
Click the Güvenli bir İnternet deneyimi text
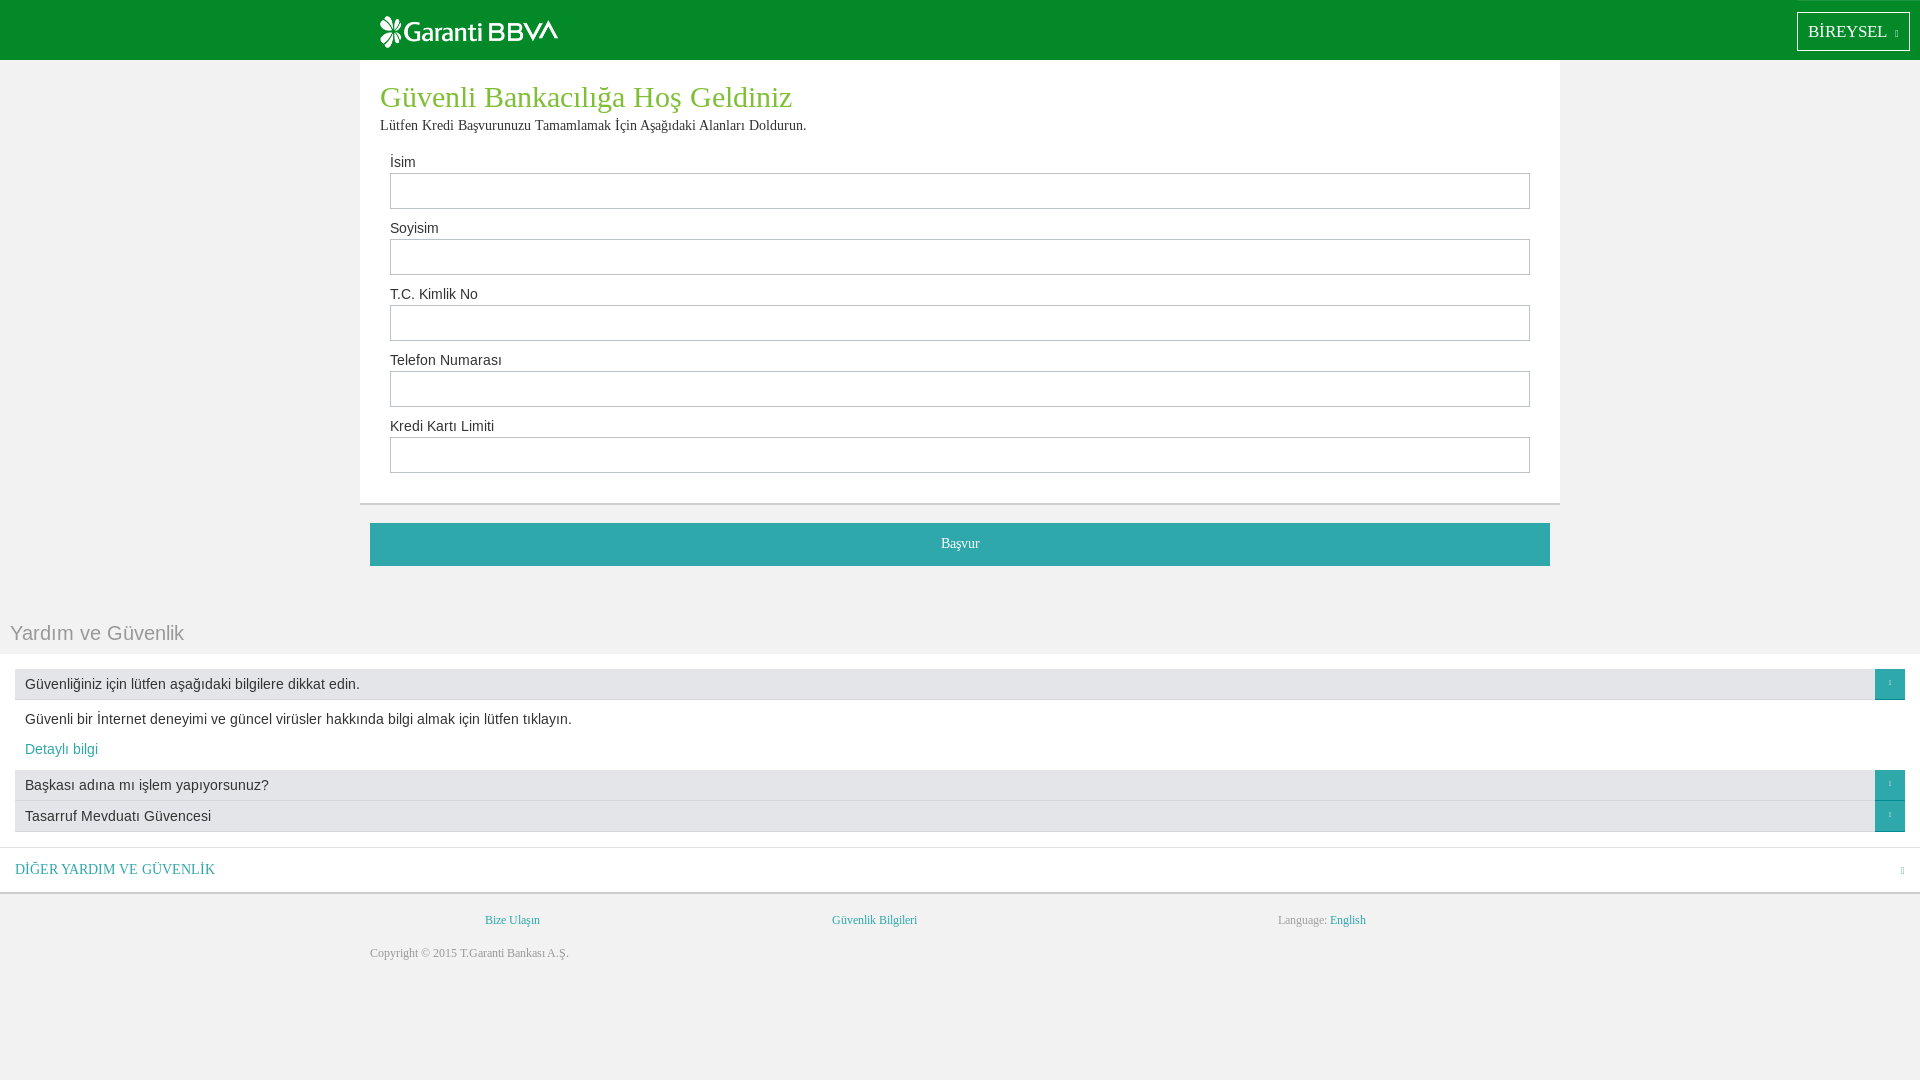tap(298, 719)
